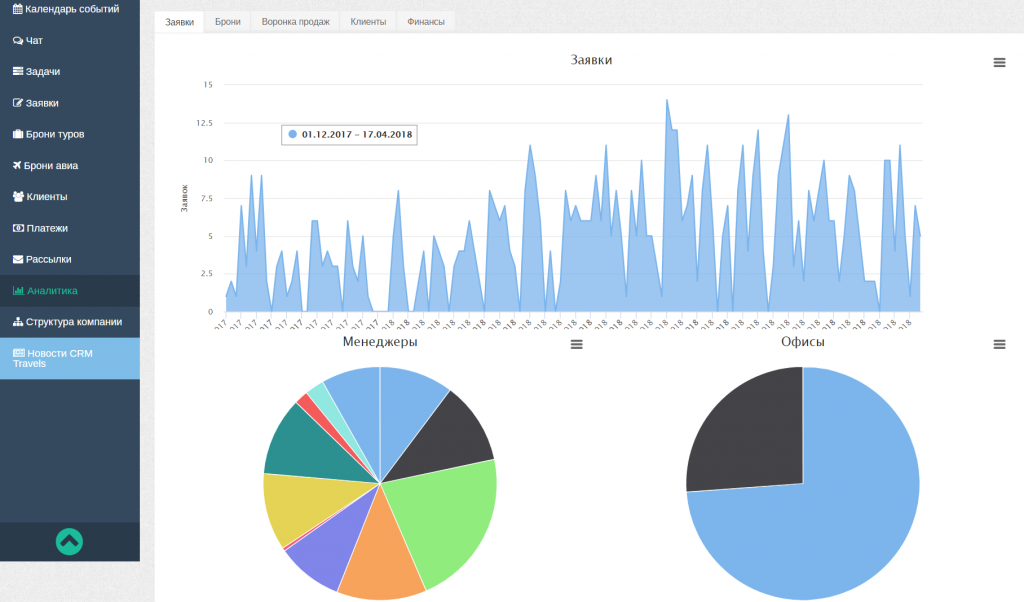Click the suitcase icon beside Брони туров
The width and height of the screenshot is (1024, 602).
[x=18, y=134]
